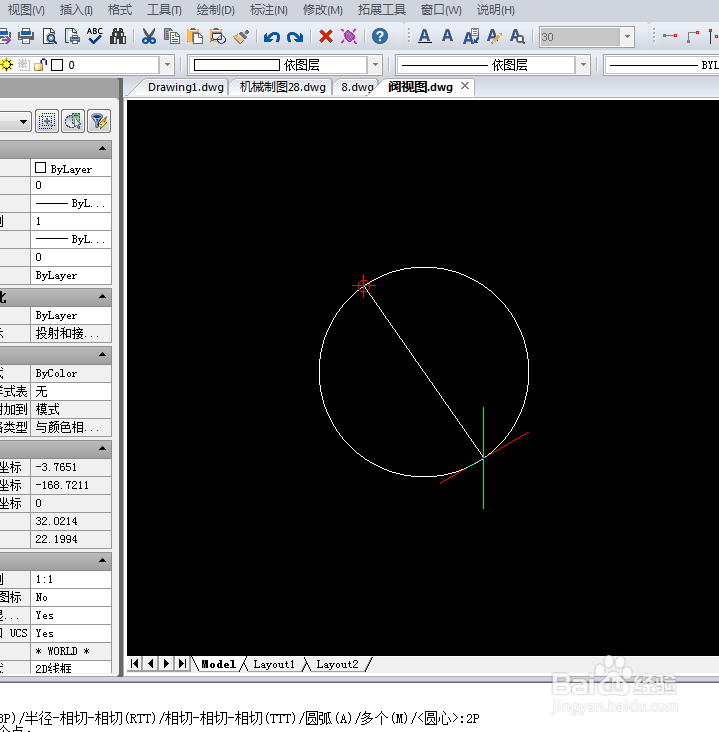Open the text height 30 dropdown

(x=627, y=37)
